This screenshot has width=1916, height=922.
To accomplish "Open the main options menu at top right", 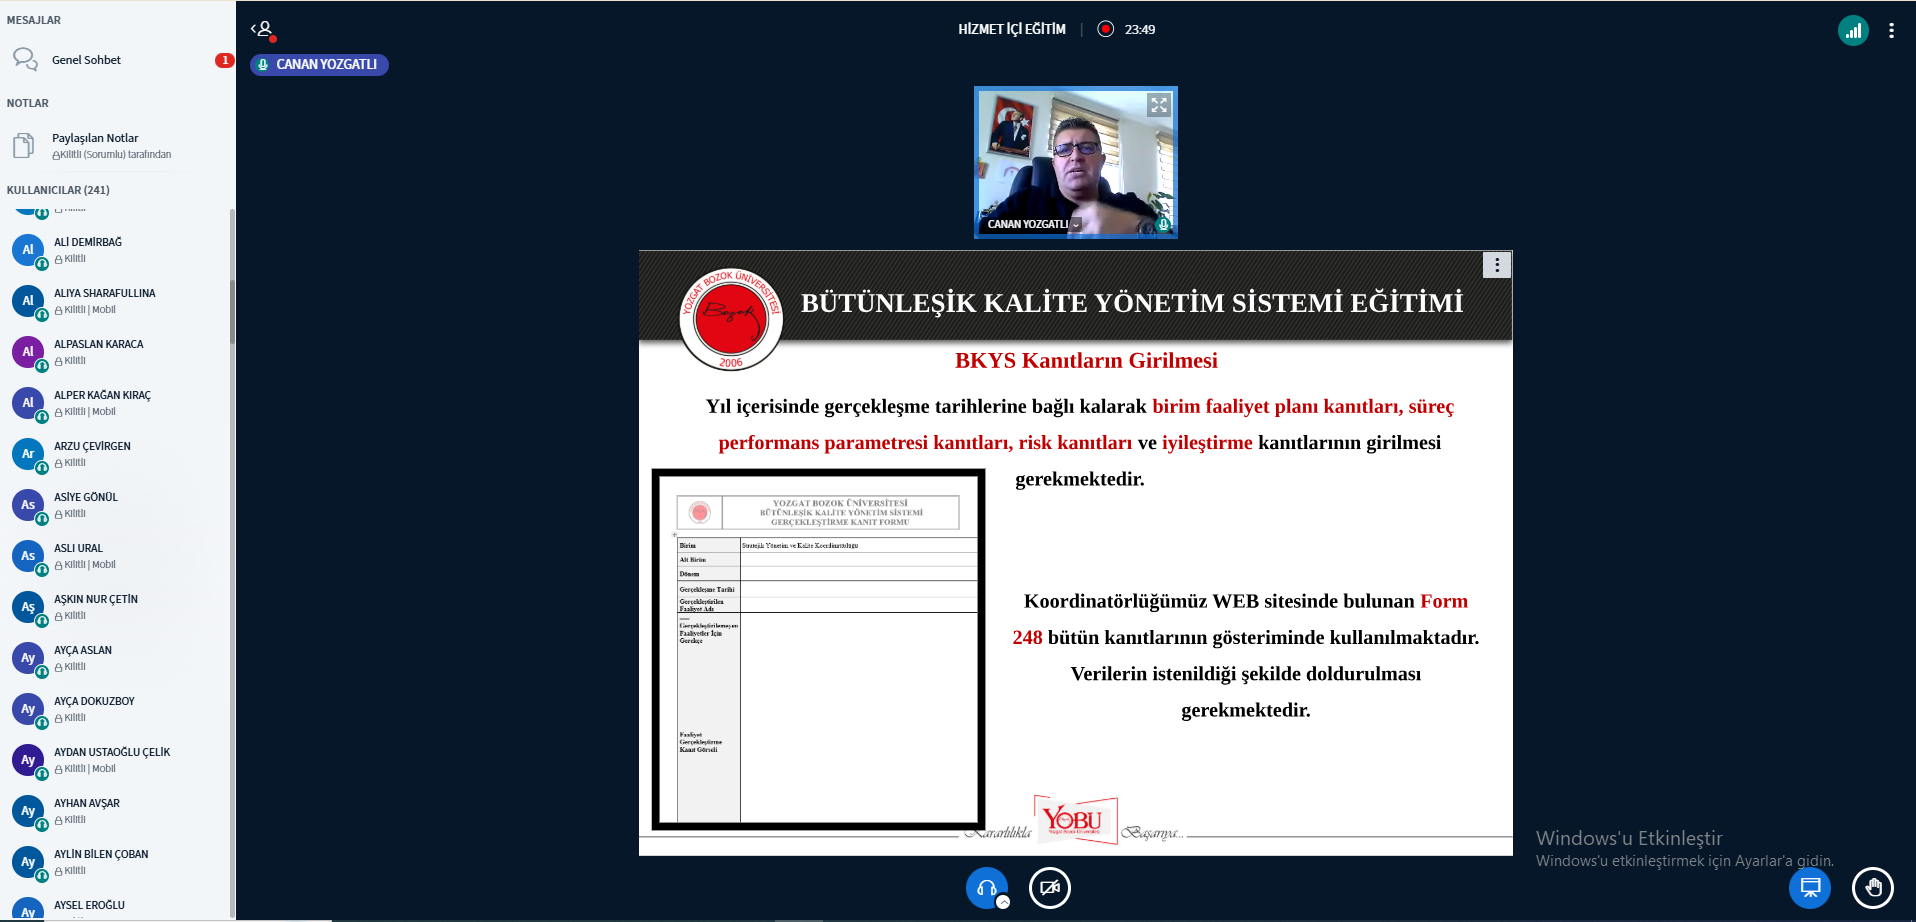I will 1890,30.
